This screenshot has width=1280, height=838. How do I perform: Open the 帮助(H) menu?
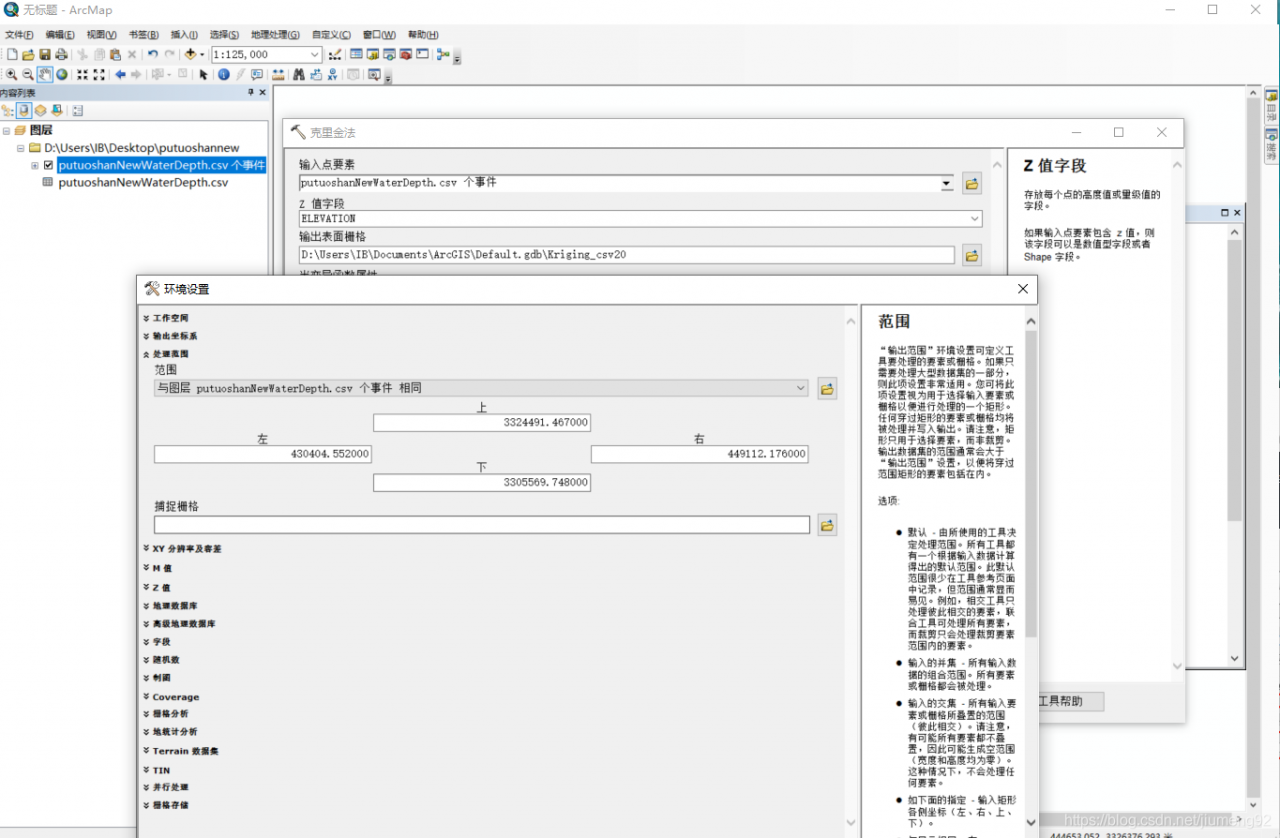pos(423,35)
